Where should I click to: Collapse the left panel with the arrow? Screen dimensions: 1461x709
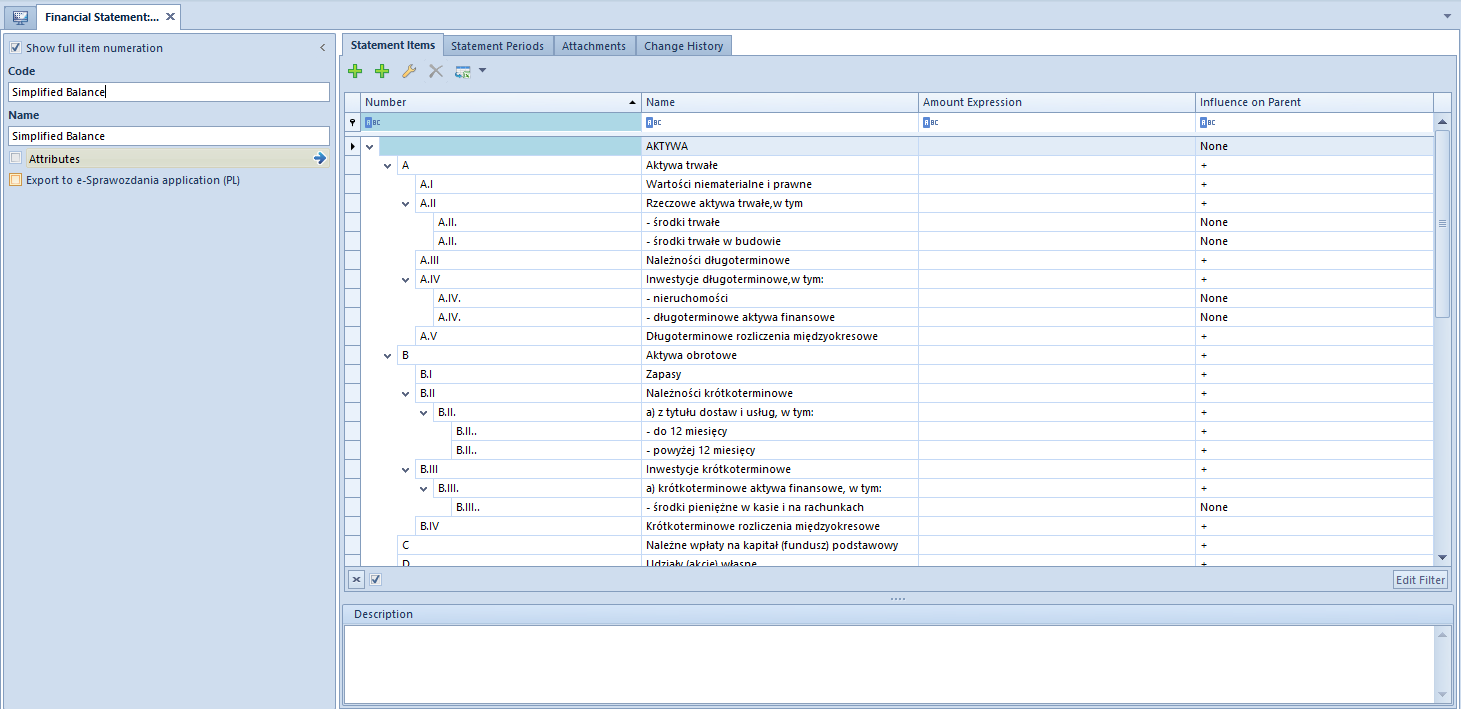click(322, 48)
